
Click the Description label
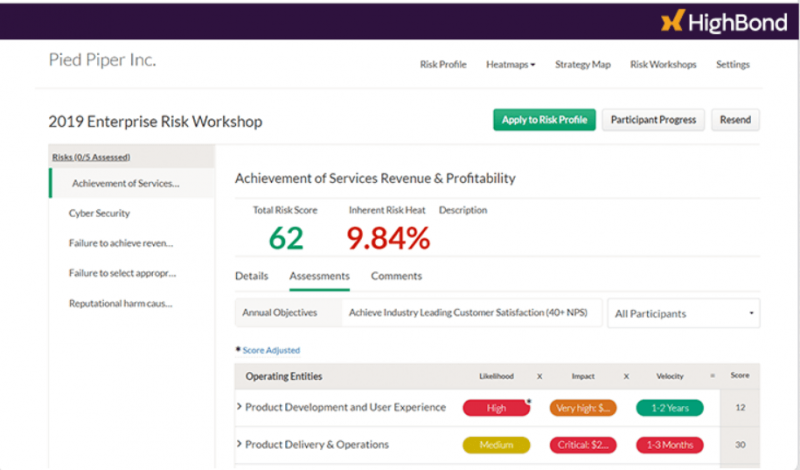pyautogui.click(x=463, y=210)
